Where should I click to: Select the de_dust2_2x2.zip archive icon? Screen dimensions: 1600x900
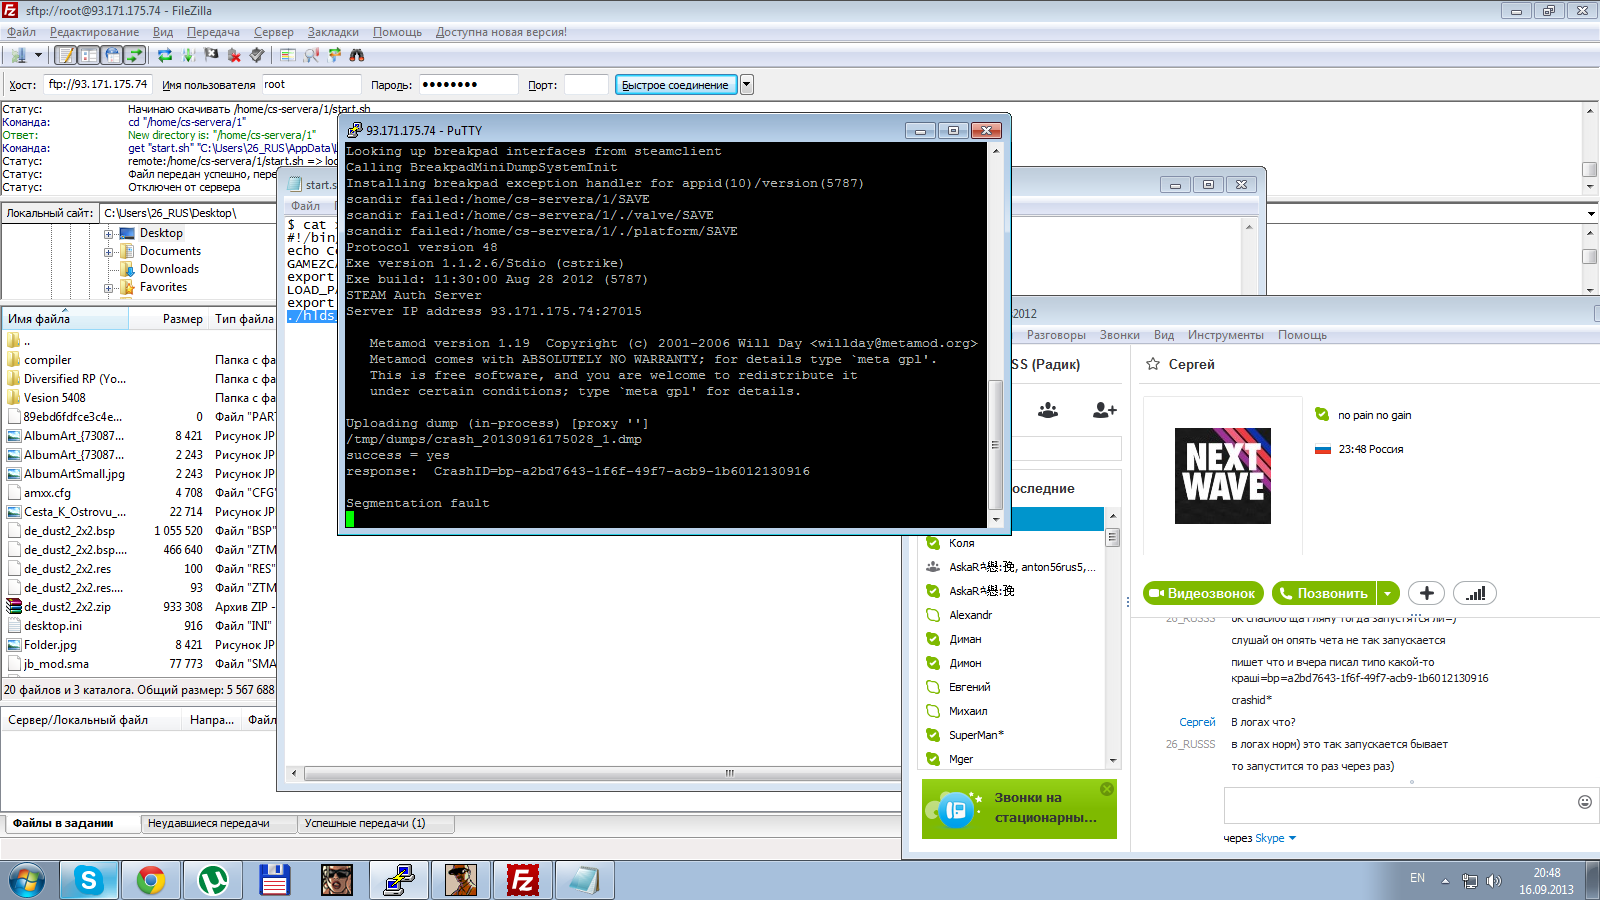click(x=14, y=607)
